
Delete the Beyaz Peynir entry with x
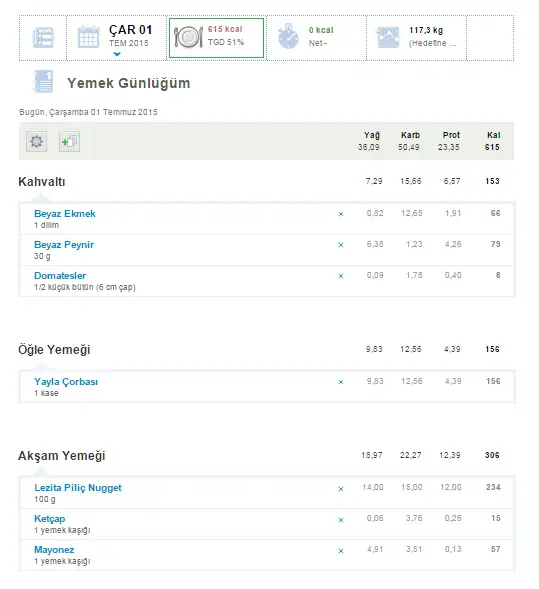[341, 245]
